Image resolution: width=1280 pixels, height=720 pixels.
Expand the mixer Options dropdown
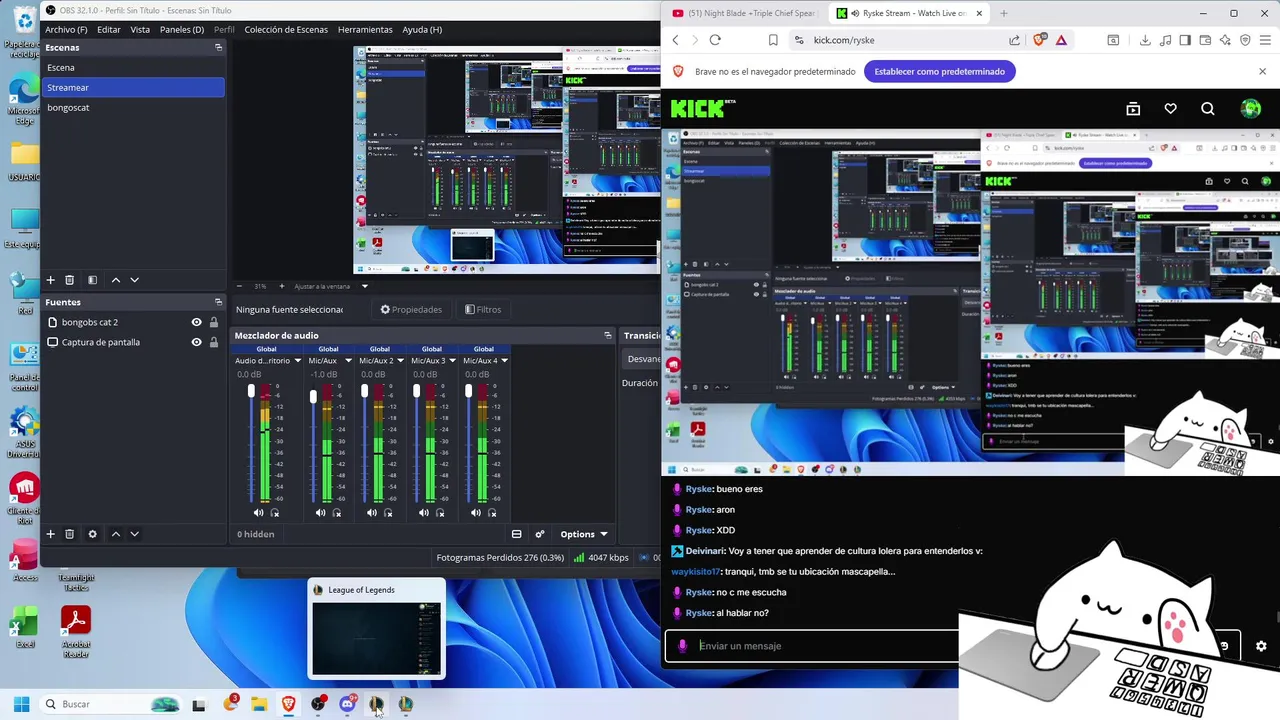point(583,534)
